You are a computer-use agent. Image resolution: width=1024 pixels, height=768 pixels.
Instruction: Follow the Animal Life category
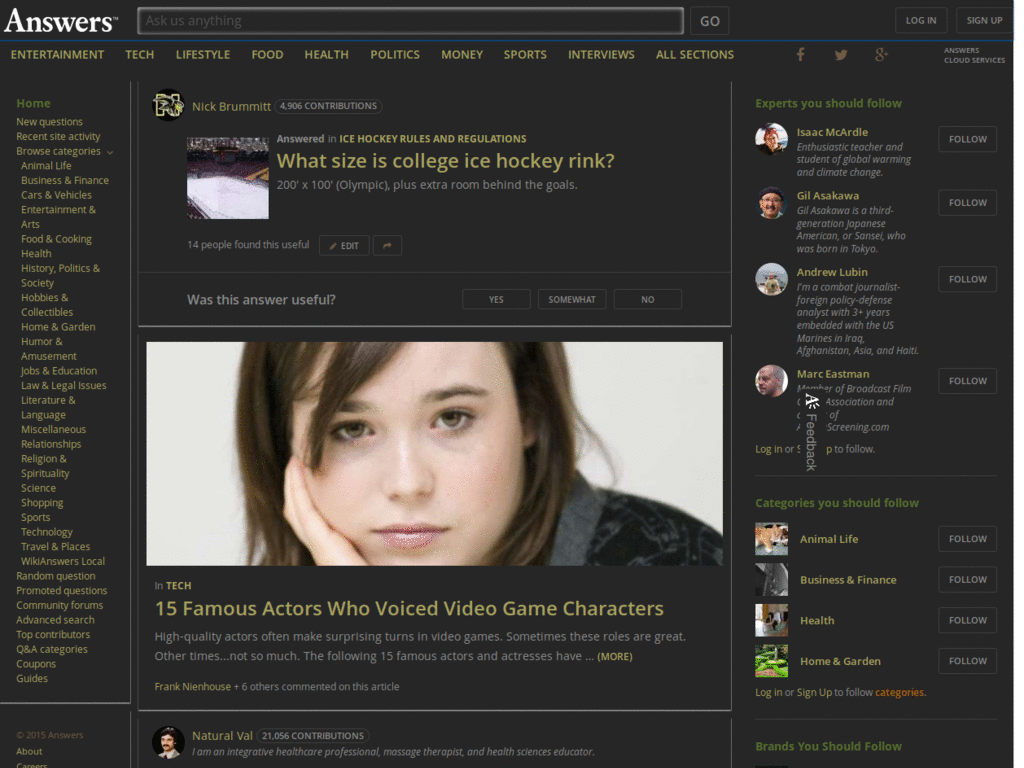coord(968,539)
